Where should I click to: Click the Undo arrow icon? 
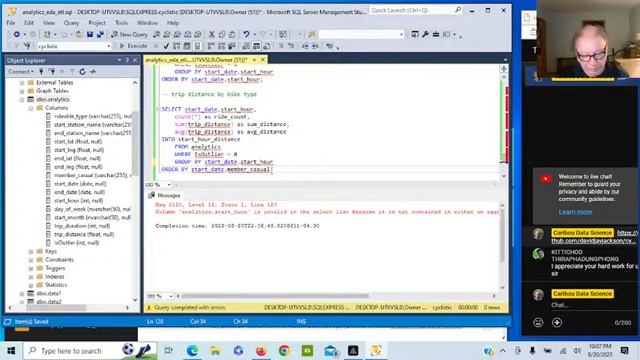[x=246, y=35]
